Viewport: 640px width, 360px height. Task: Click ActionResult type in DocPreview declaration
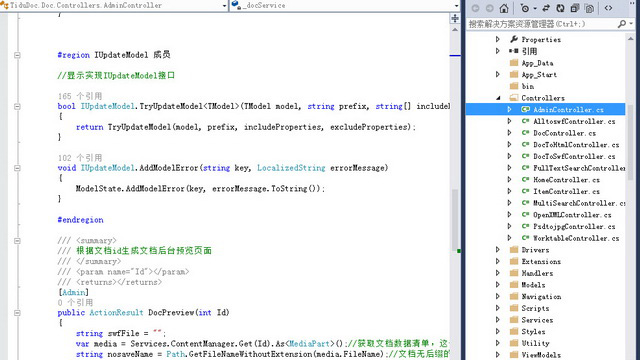116,313
